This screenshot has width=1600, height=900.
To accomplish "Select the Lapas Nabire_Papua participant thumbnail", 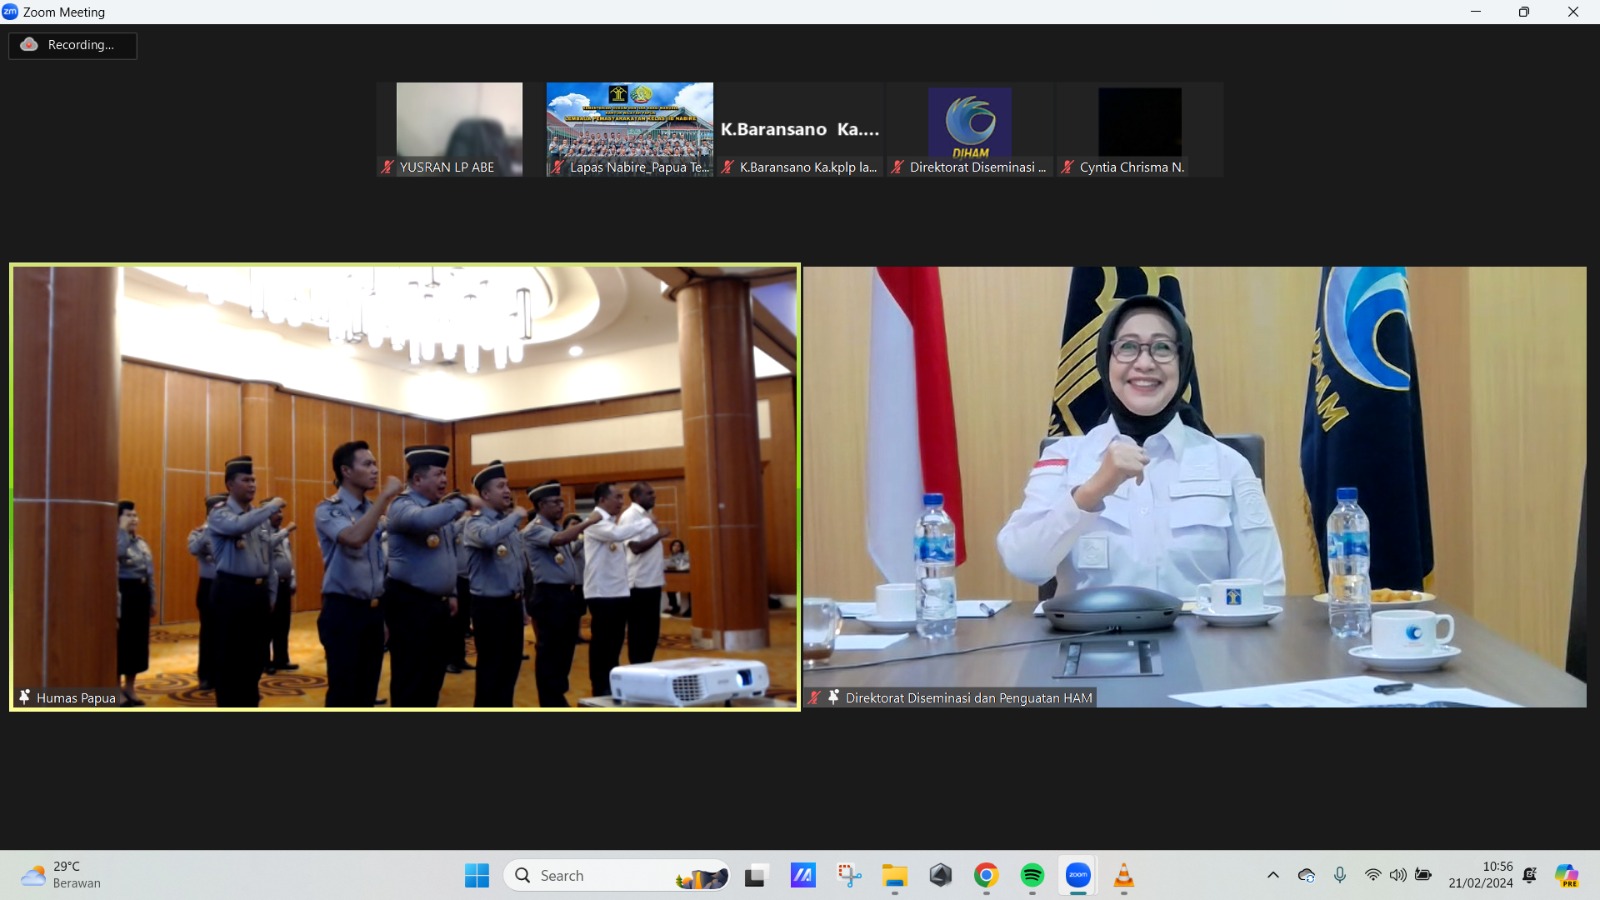I will 629,129.
